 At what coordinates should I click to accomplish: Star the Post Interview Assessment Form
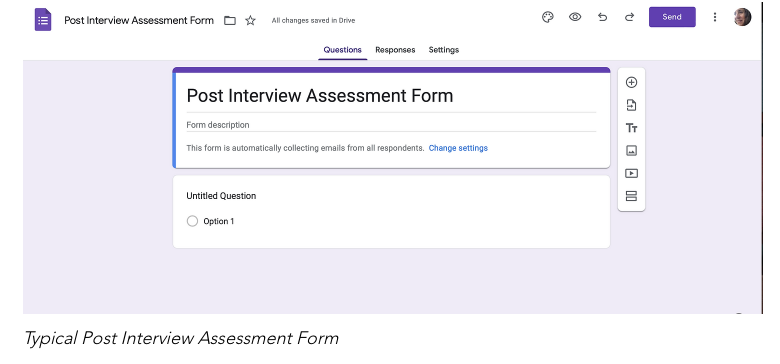[x=250, y=20]
